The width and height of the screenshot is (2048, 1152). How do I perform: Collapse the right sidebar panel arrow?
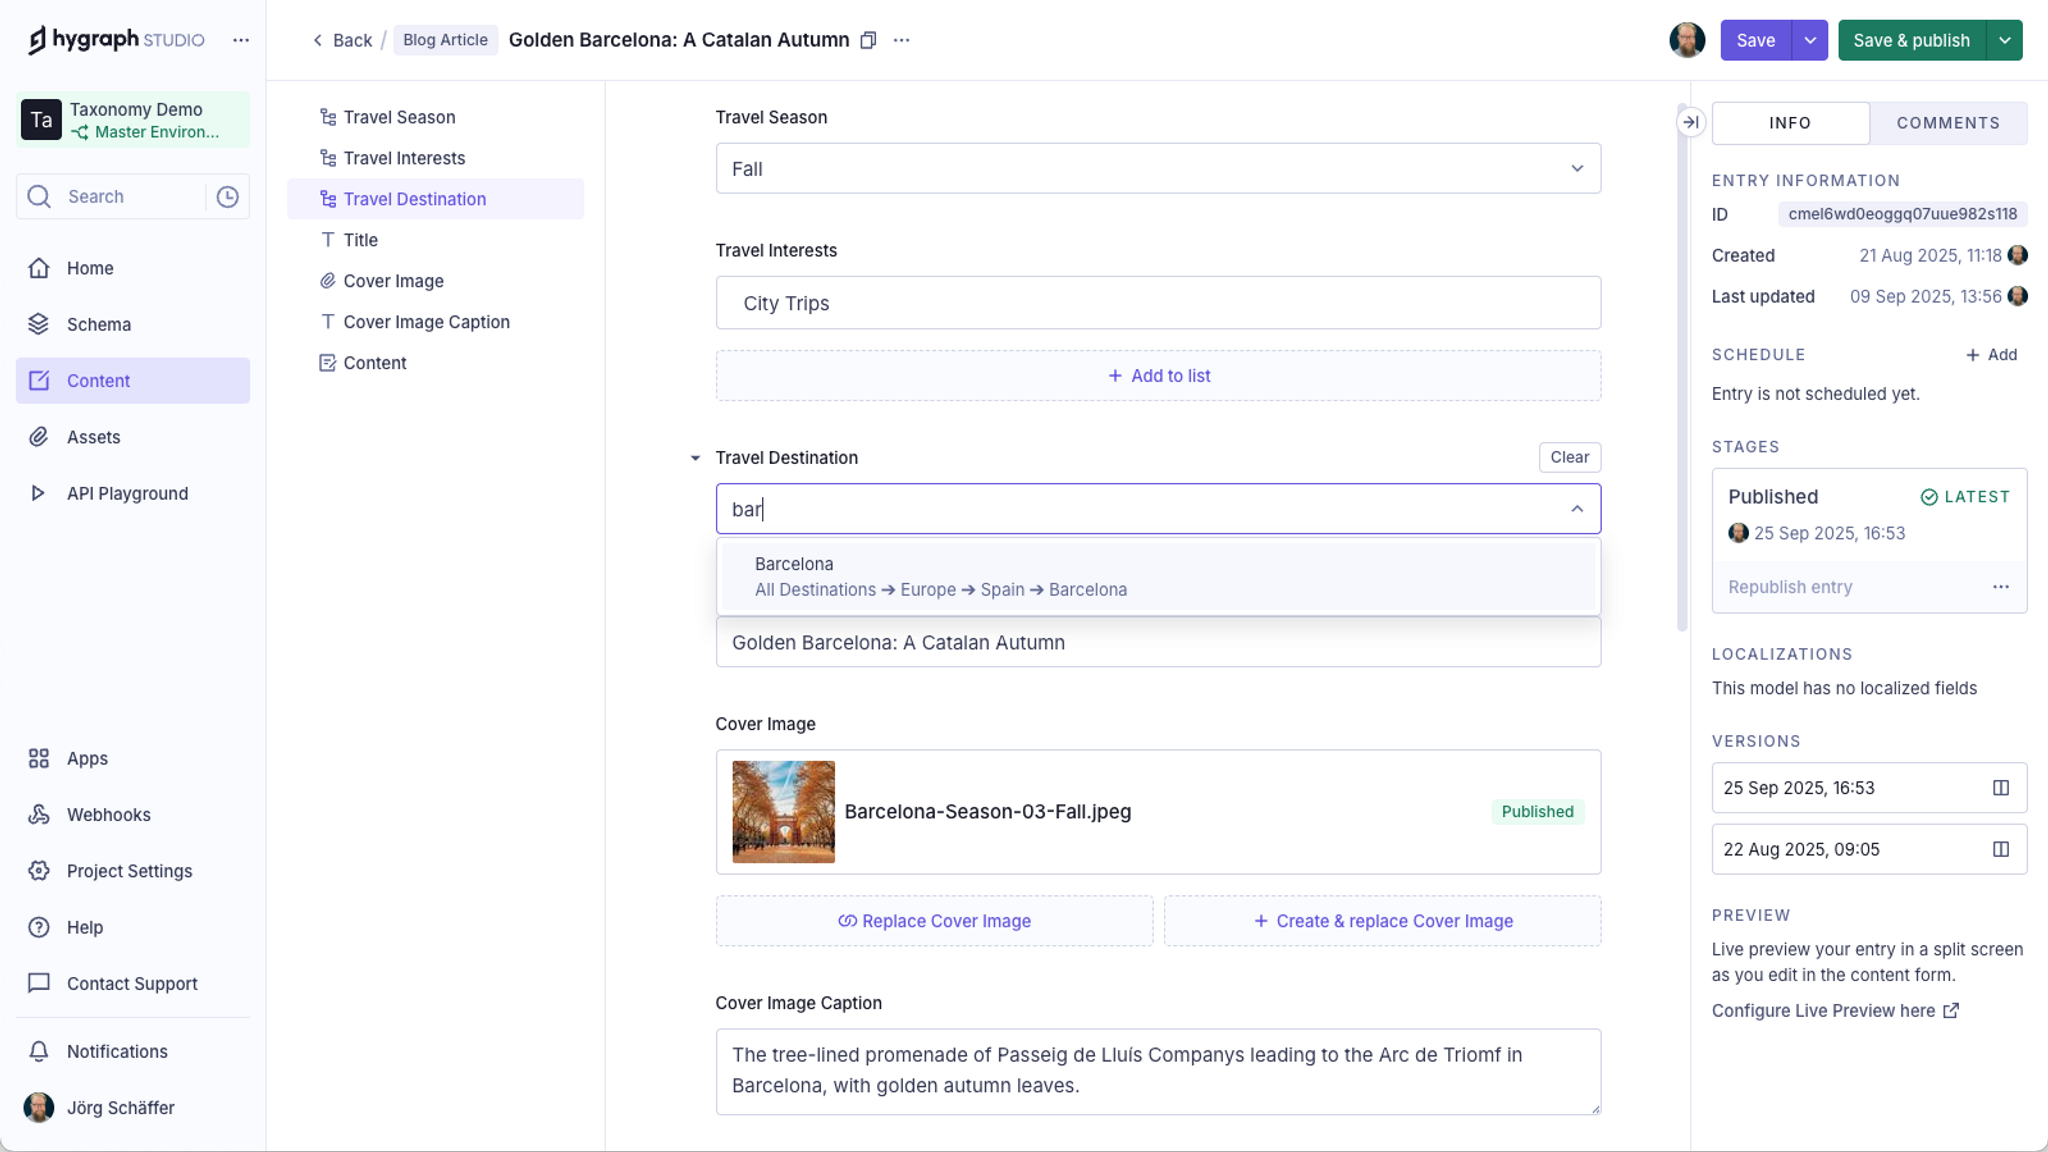coord(1690,122)
